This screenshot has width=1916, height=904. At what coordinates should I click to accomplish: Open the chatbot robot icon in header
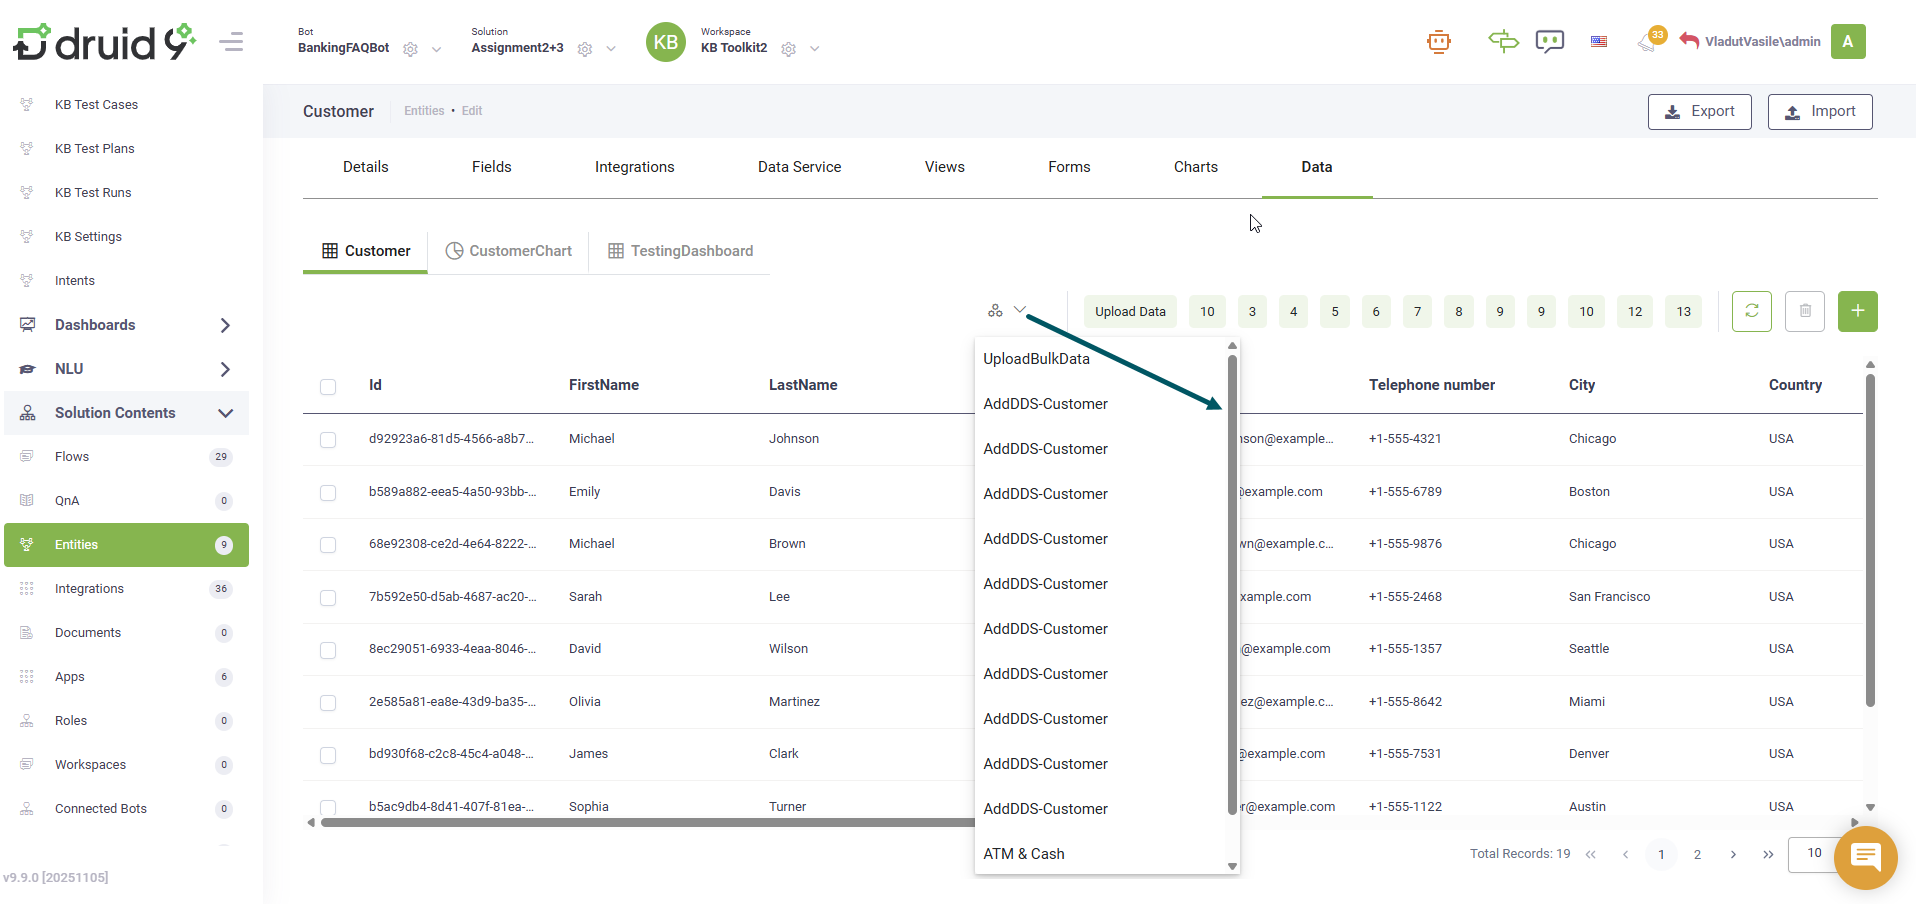pos(1438,42)
